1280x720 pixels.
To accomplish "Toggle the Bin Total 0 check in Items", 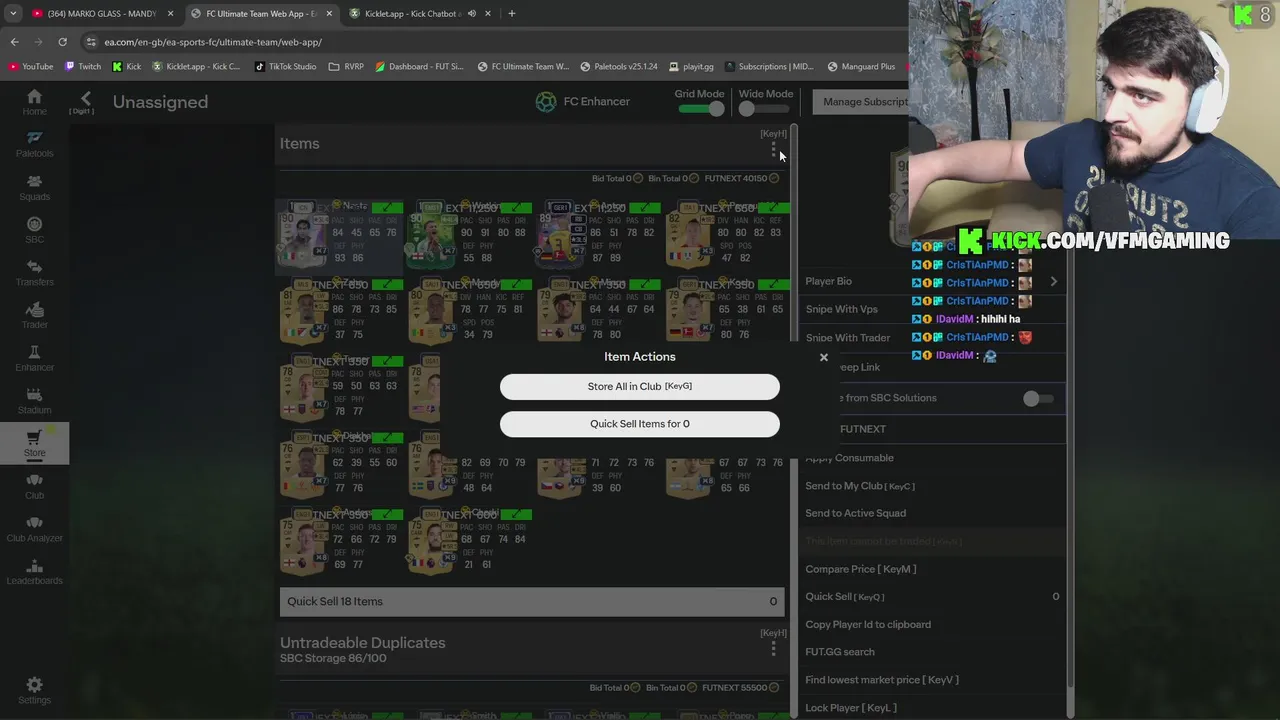I will click(694, 179).
